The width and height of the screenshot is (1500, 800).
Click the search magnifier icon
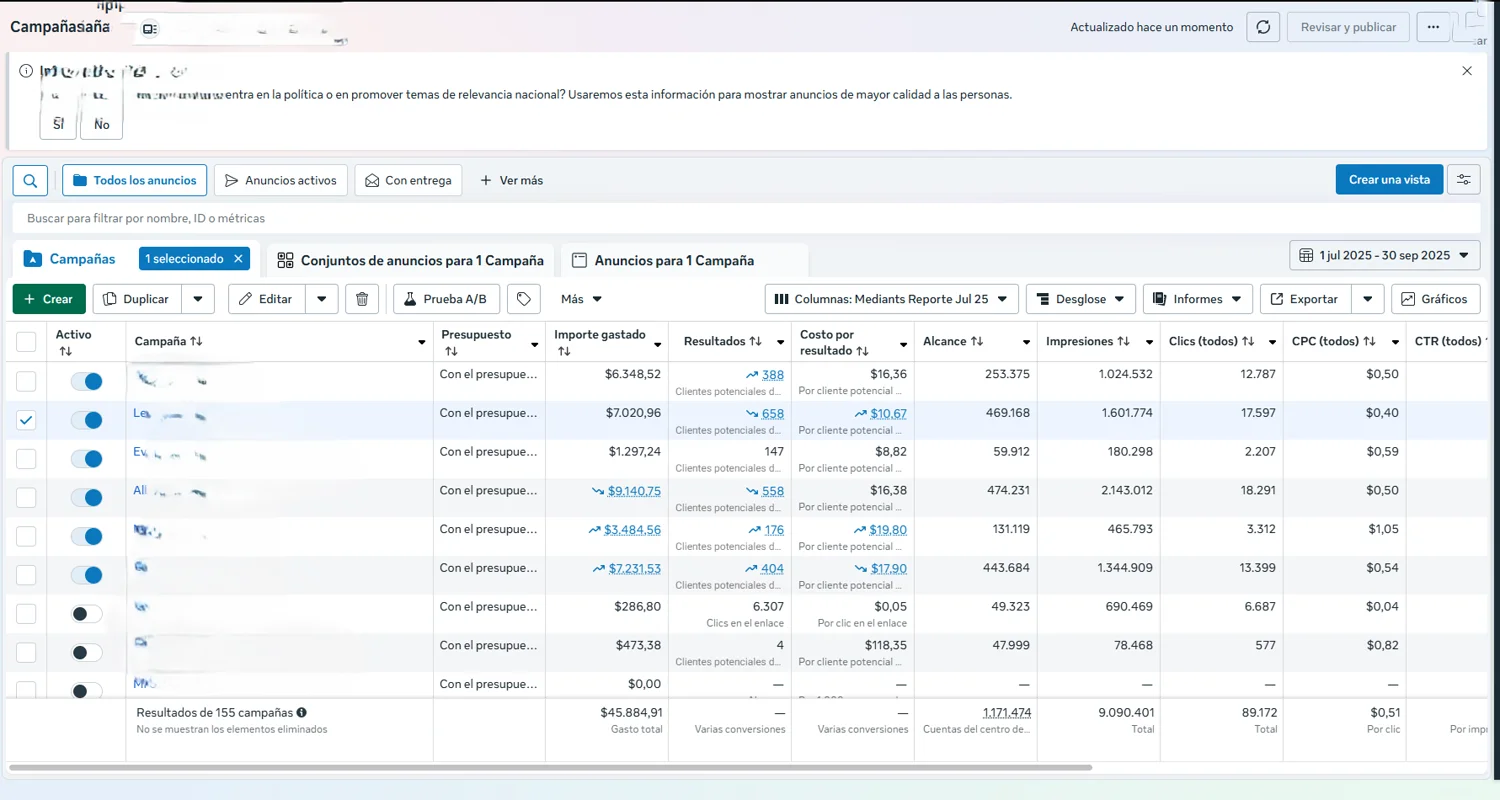[x=30, y=181]
